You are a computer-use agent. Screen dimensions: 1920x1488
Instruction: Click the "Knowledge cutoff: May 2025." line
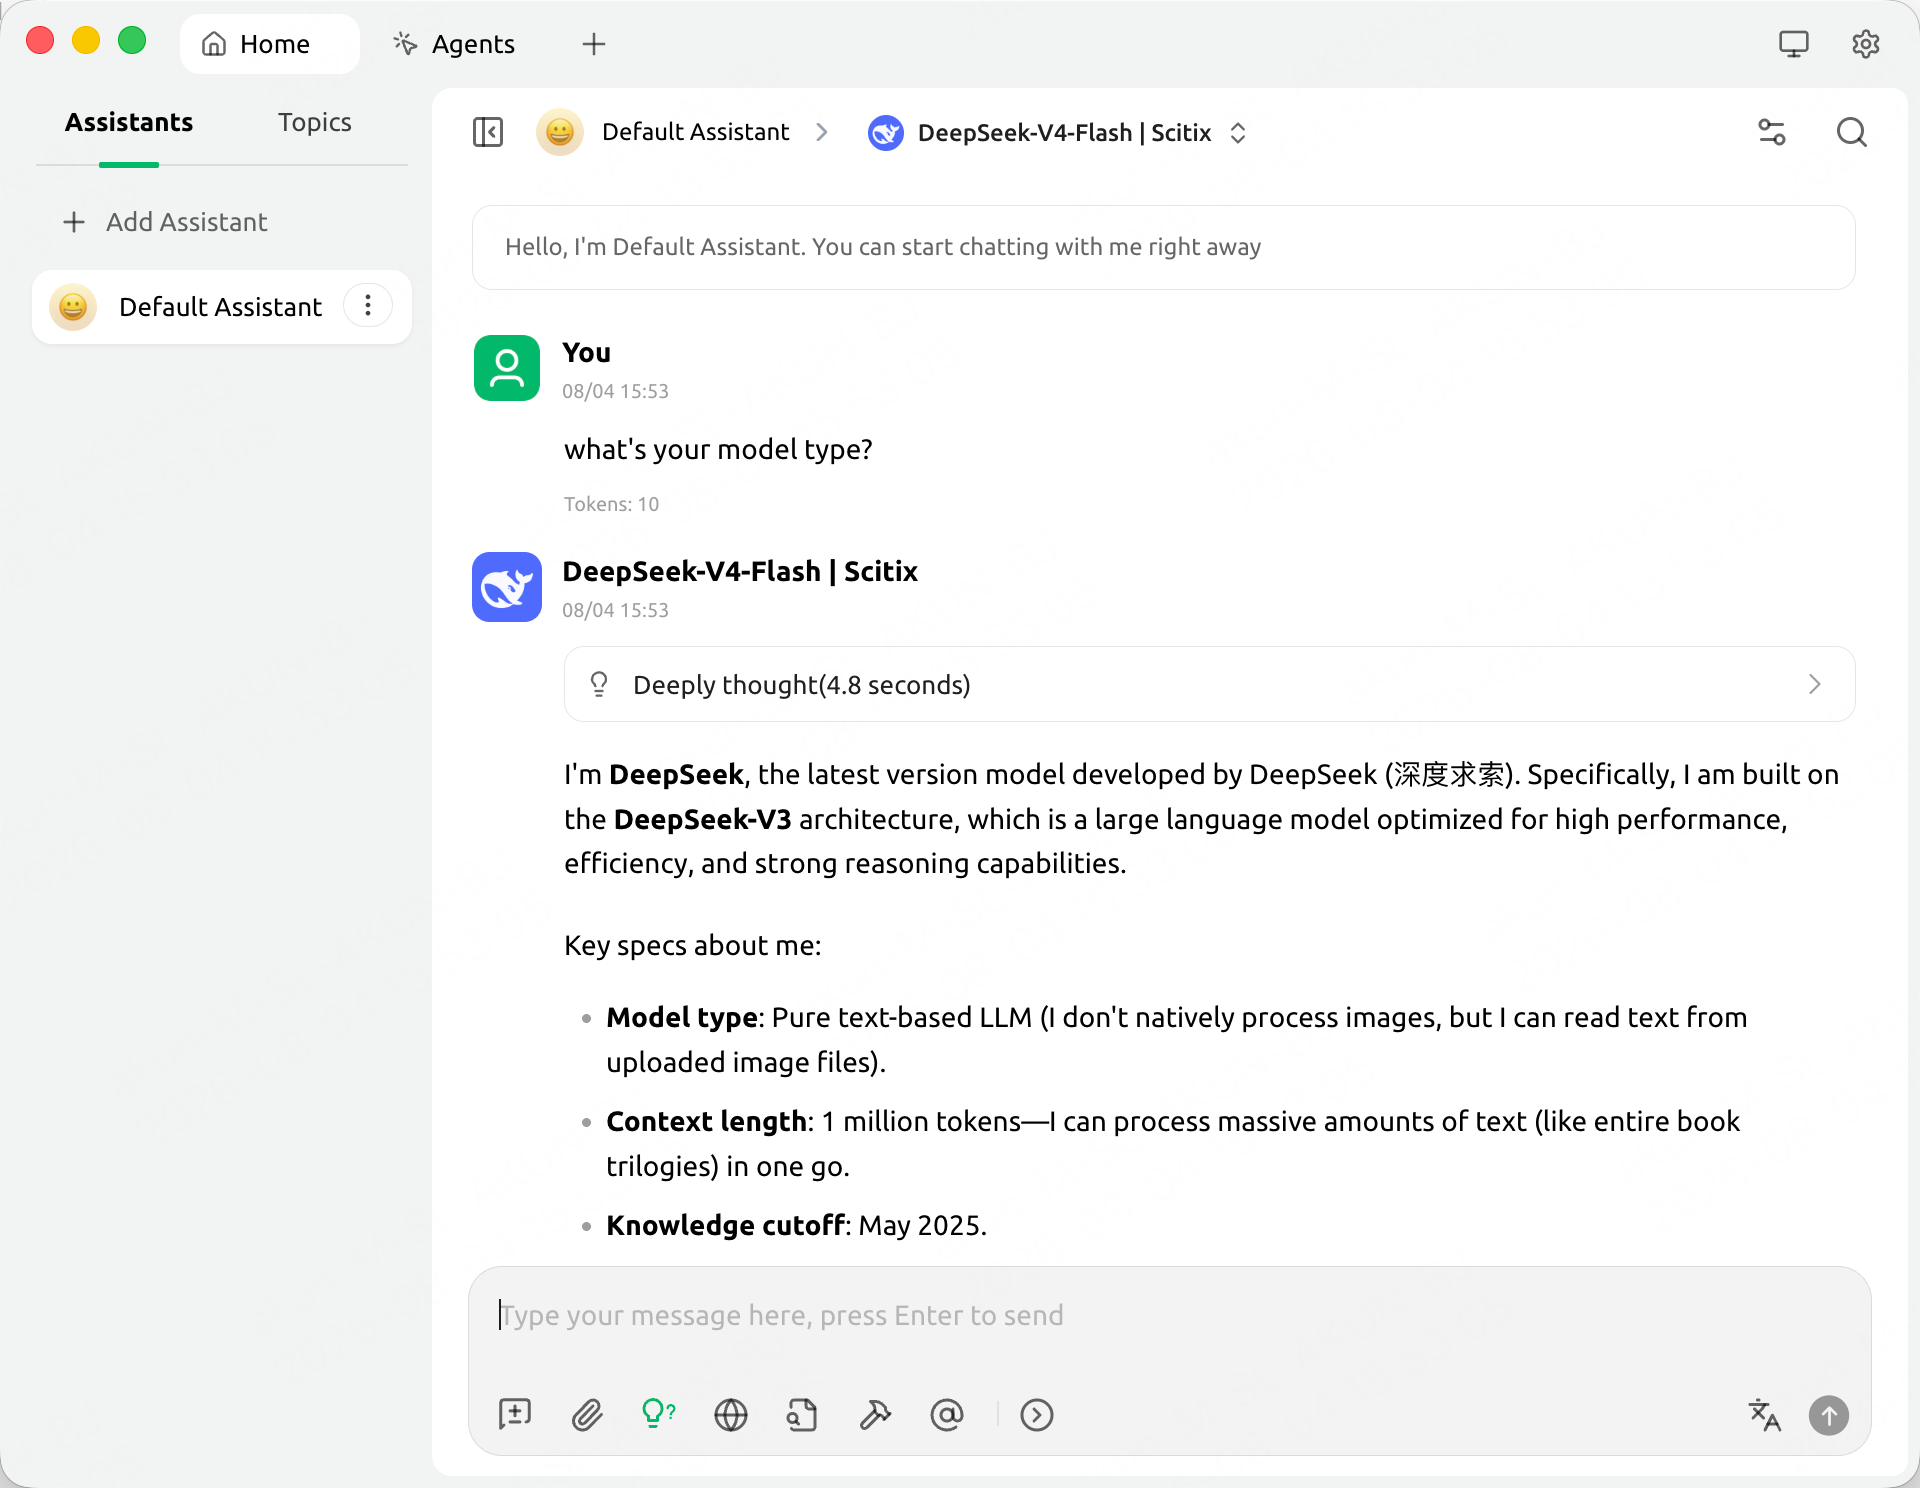coord(797,1225)
